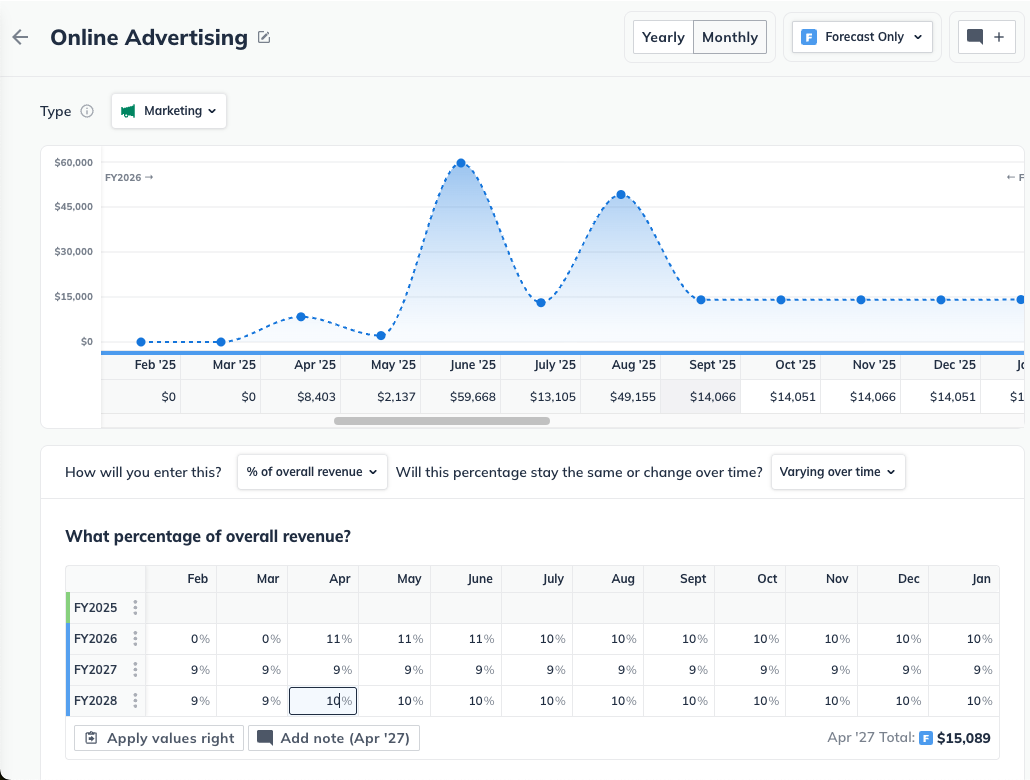Open the three-dot menu on the FY2027 row
The width and height of the screenshot is (1030, 780).
(x=137, y=669)
